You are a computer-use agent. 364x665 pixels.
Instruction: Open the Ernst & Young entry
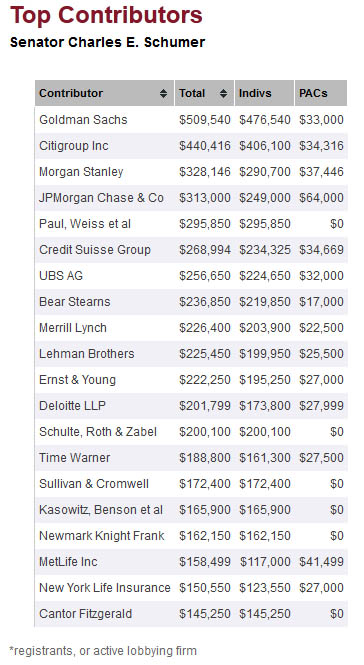tap(77, 380)
